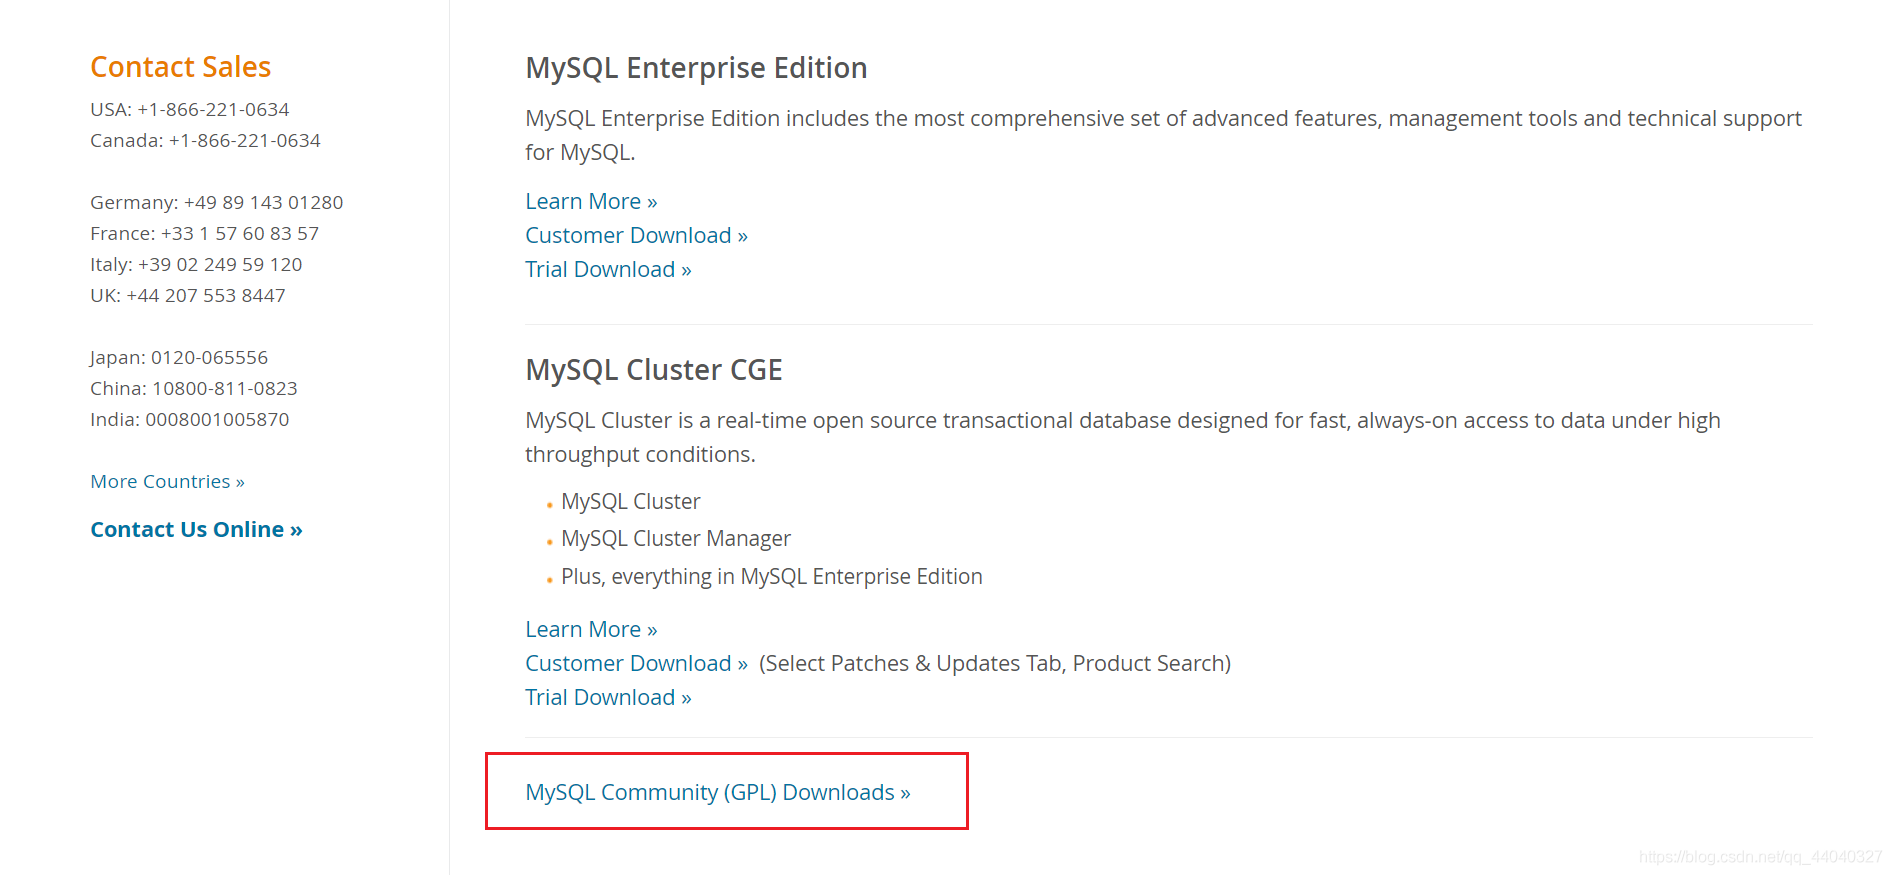Click Trial Download under MySQL Enterprise Edition
This screenshot has height=875, width=1892.
pos(608,269)
